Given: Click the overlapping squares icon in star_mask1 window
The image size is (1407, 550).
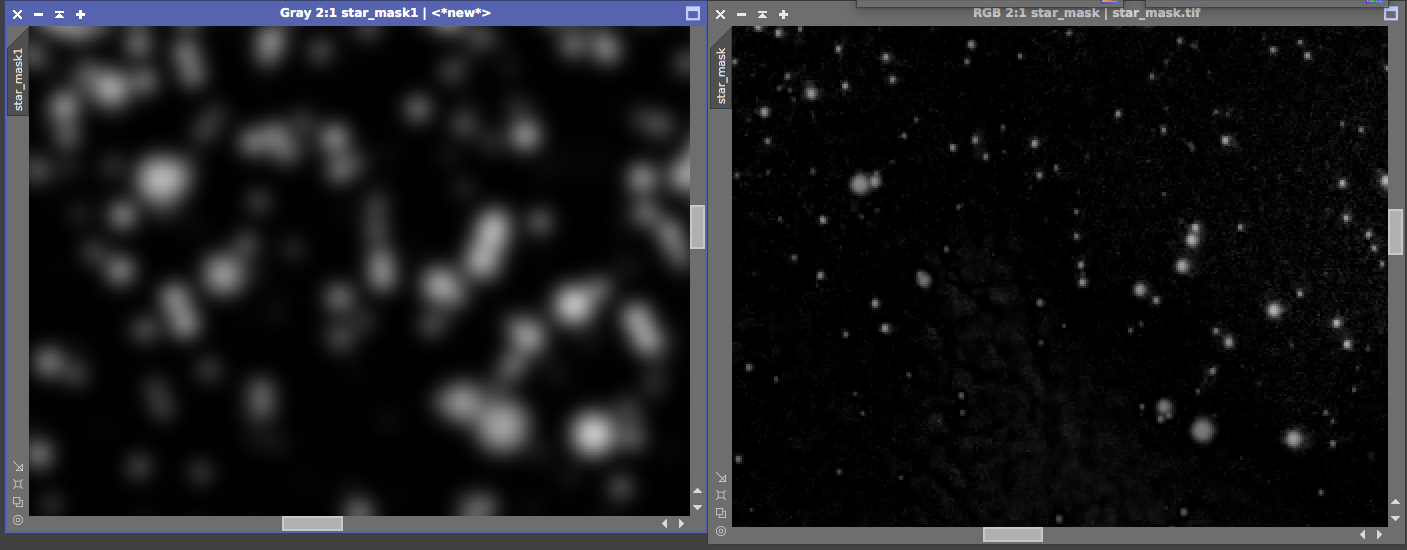Looking at the screenshot, I should pos(18,502).
